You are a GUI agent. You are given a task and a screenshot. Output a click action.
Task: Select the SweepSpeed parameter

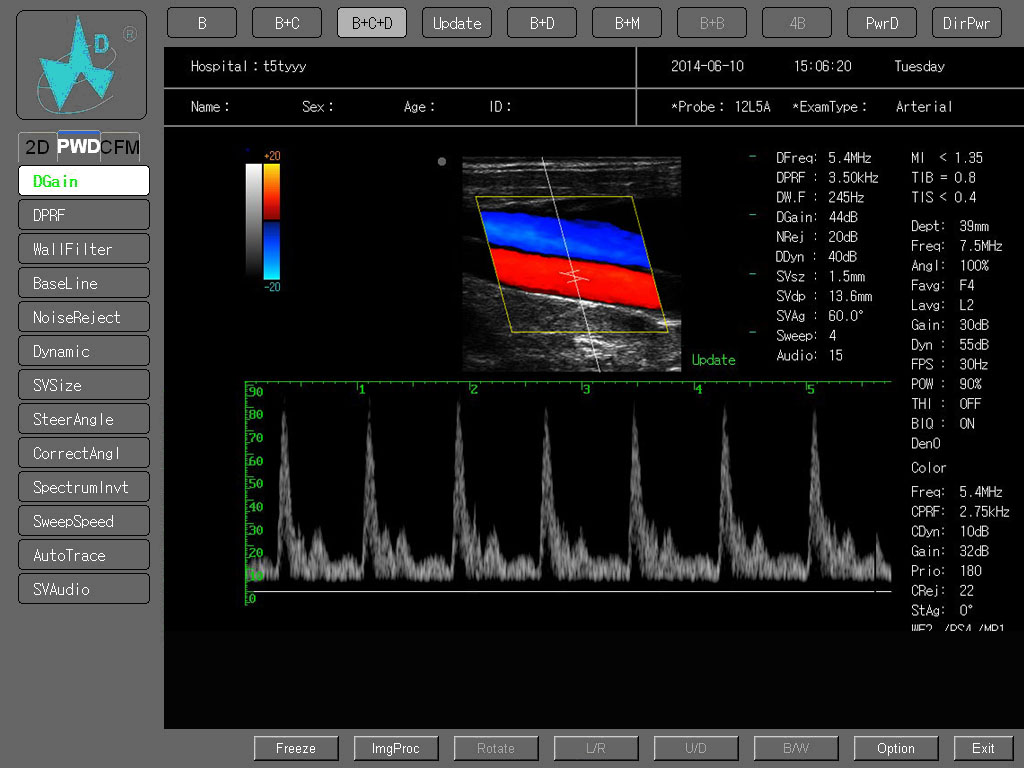pyautogui.click(x=84, y=521)
